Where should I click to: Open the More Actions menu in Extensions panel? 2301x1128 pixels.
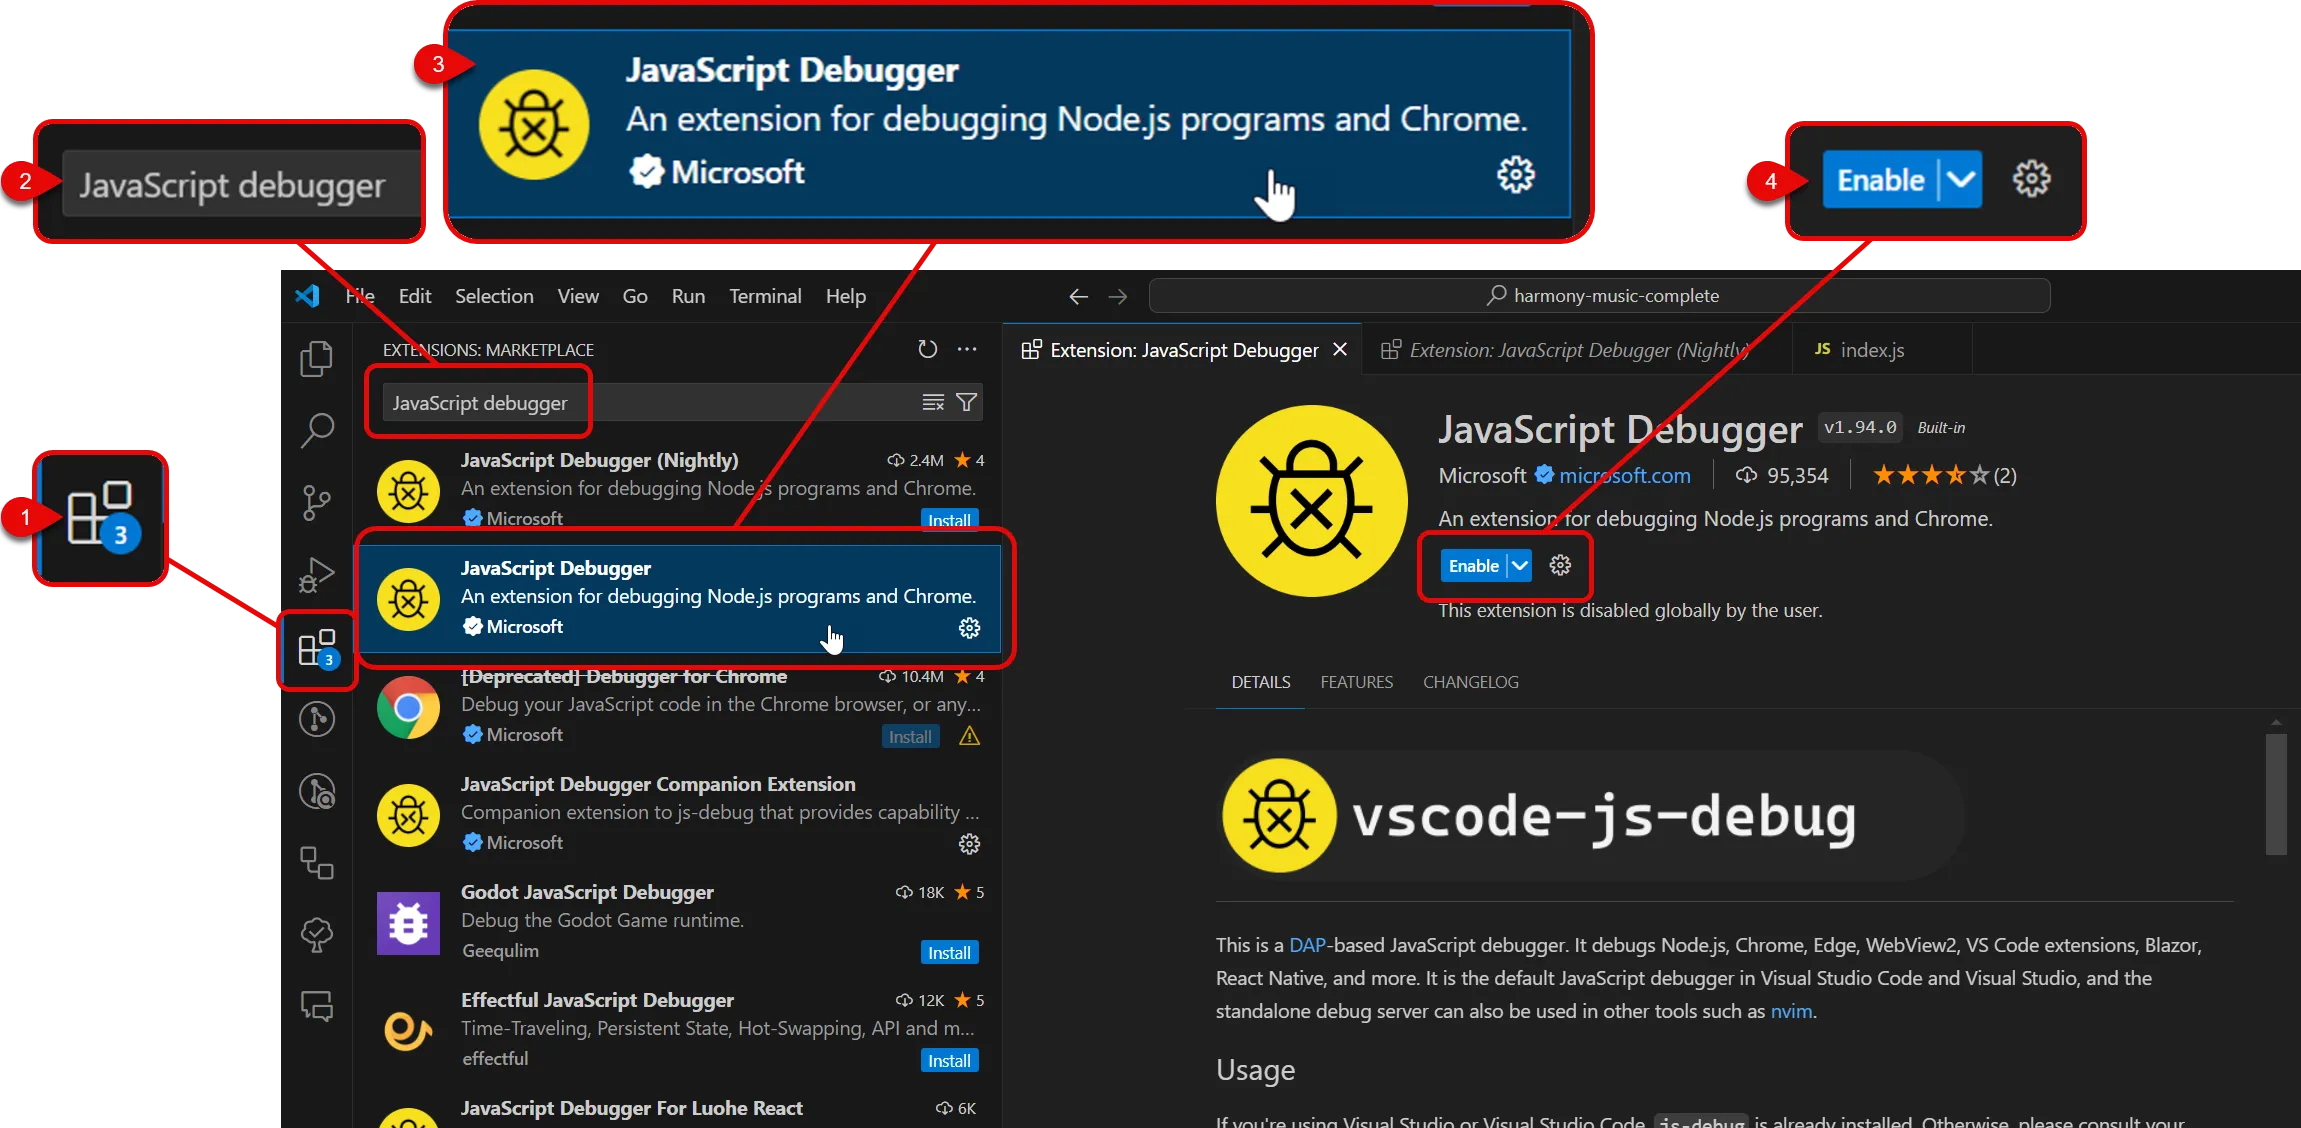966,349
